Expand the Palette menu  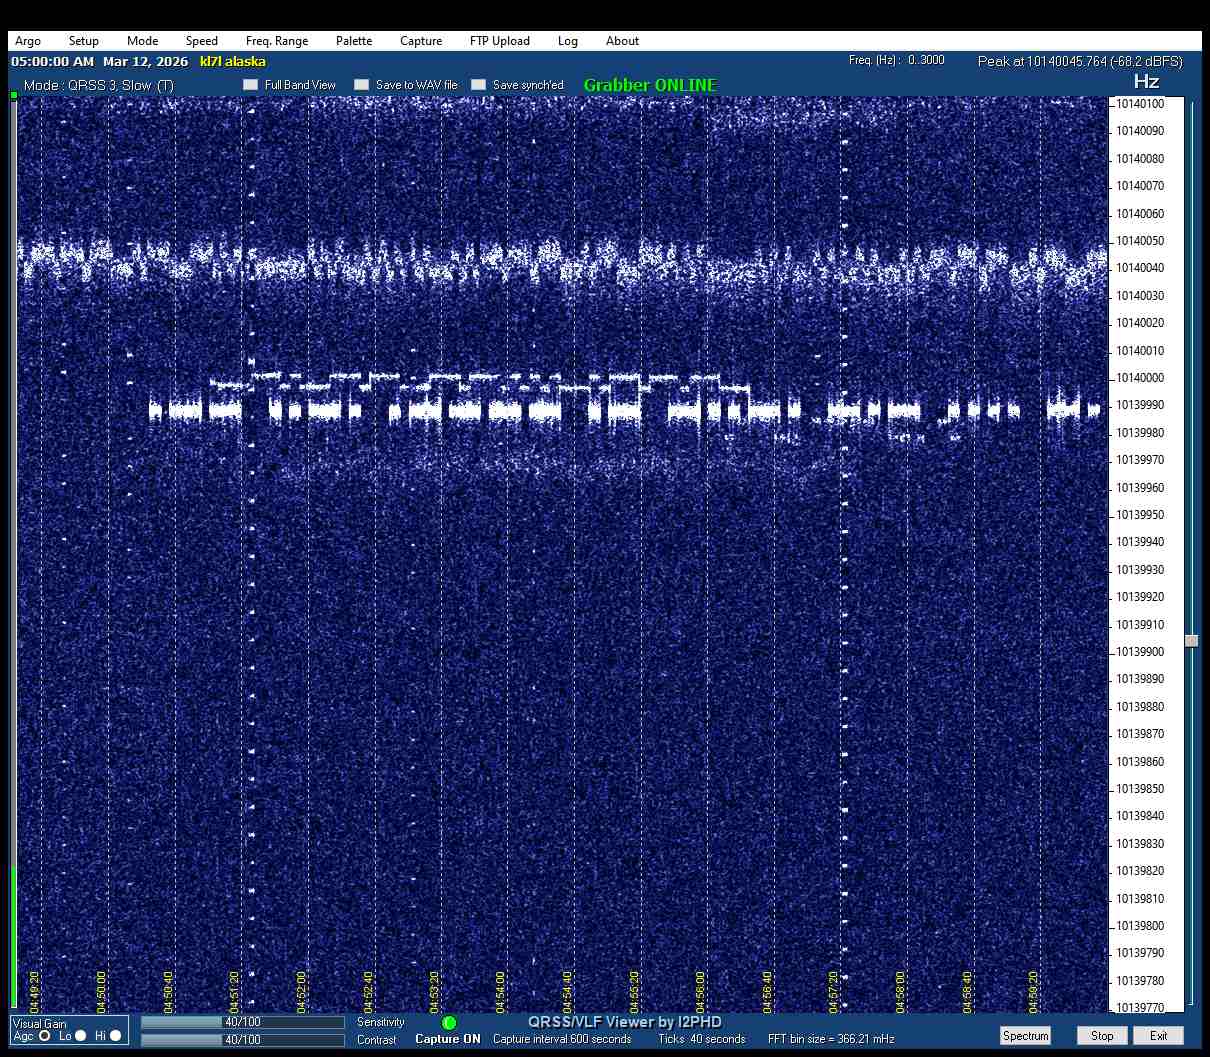[x=354, y=41]
